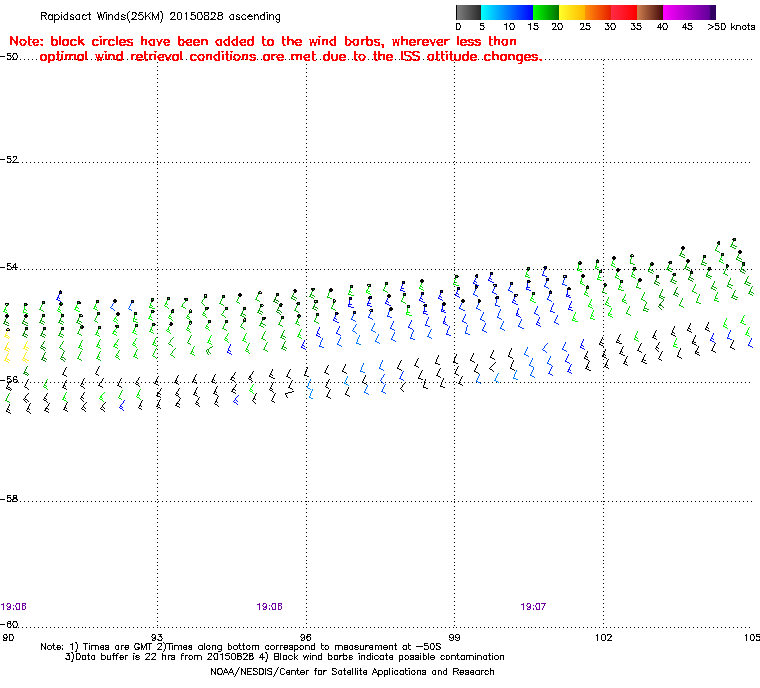
Task: Select the dark purple end of the color bar
Action: click(x=712, y=12)
